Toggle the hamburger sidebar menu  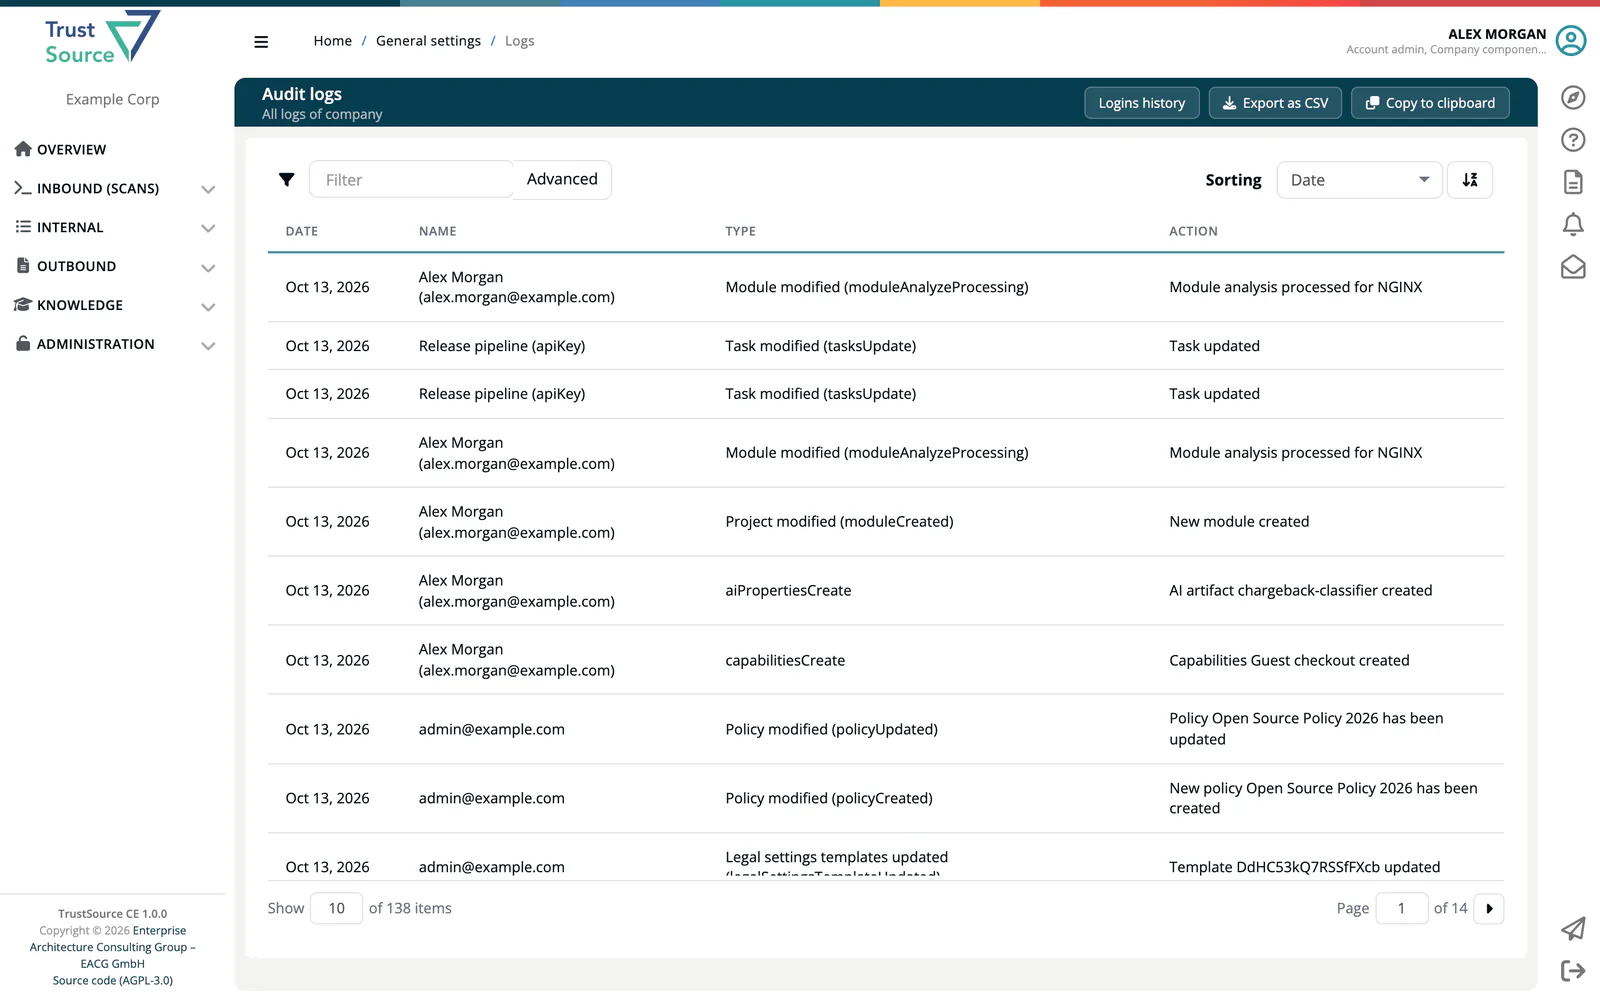click(261, 42)
